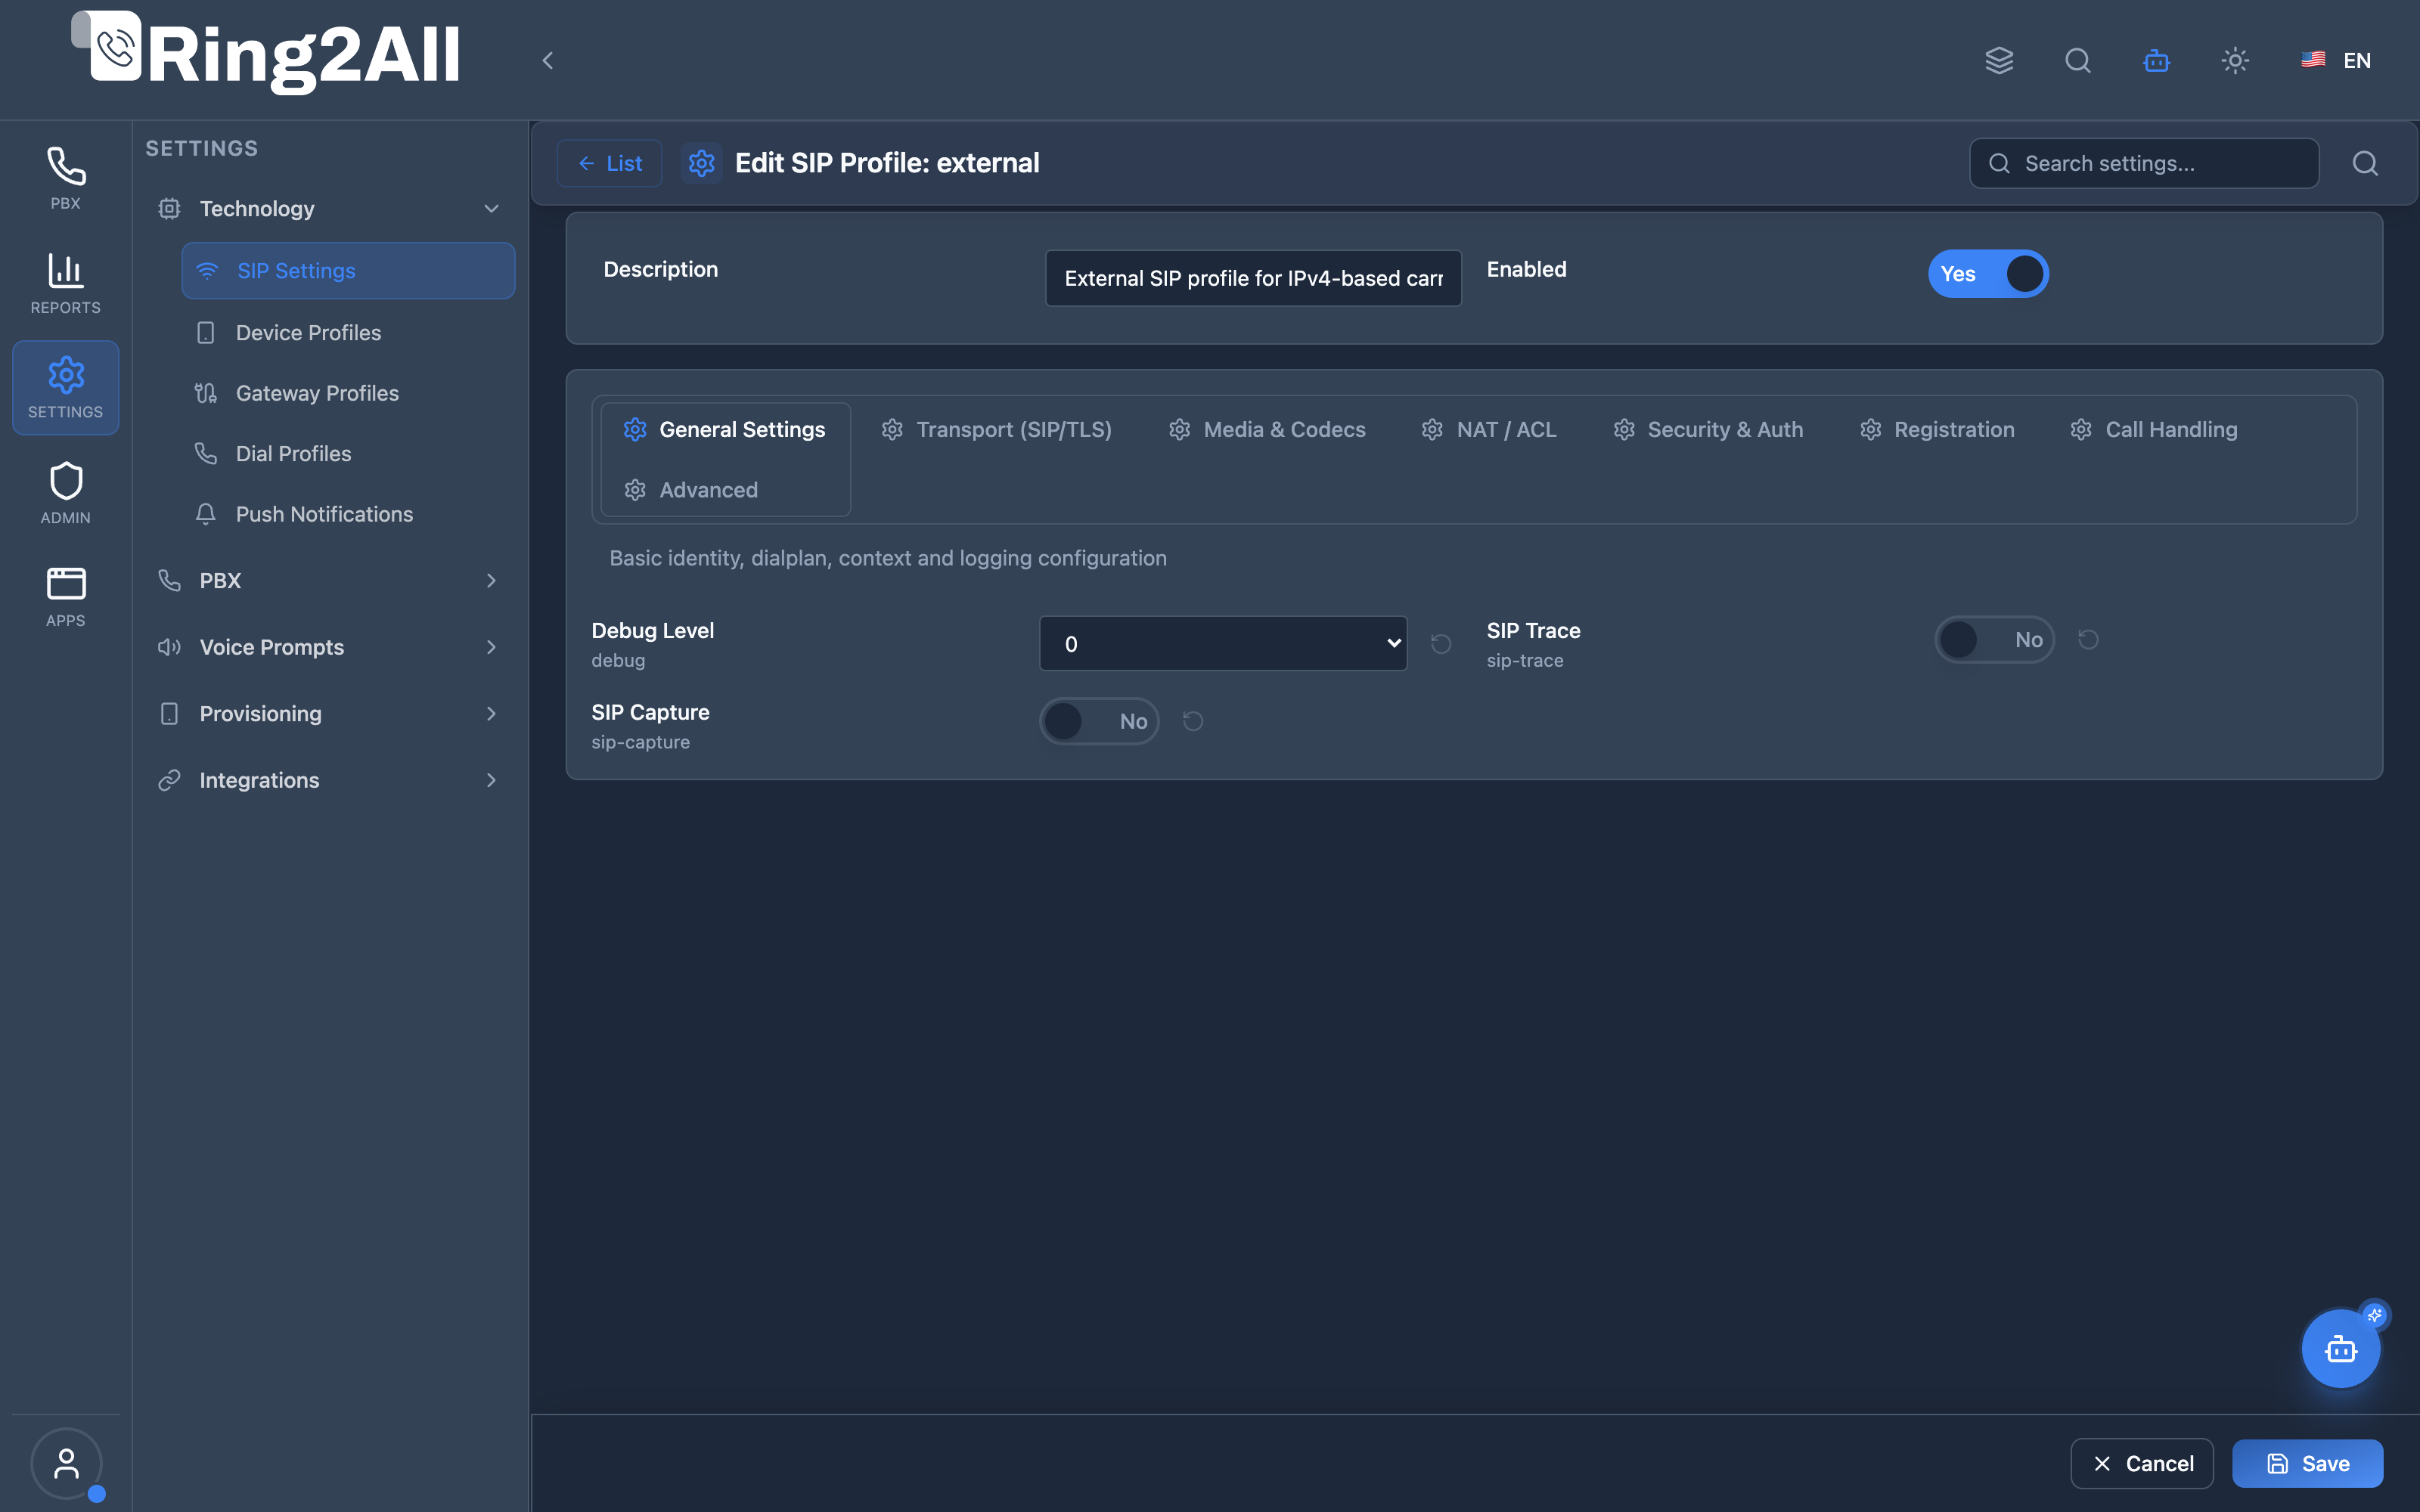The image size is (2420, 1512).
Task: Open Device Profiles in the sidebar
Action: tap(348, 333)
